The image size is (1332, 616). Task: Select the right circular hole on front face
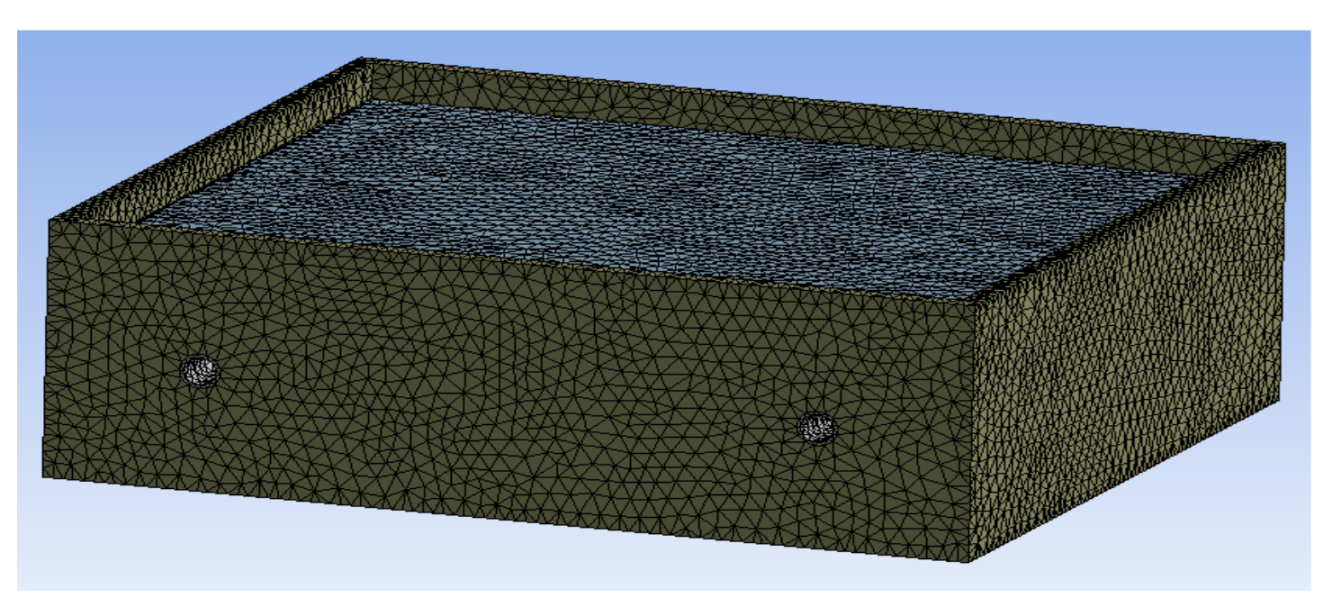(818, 427)
